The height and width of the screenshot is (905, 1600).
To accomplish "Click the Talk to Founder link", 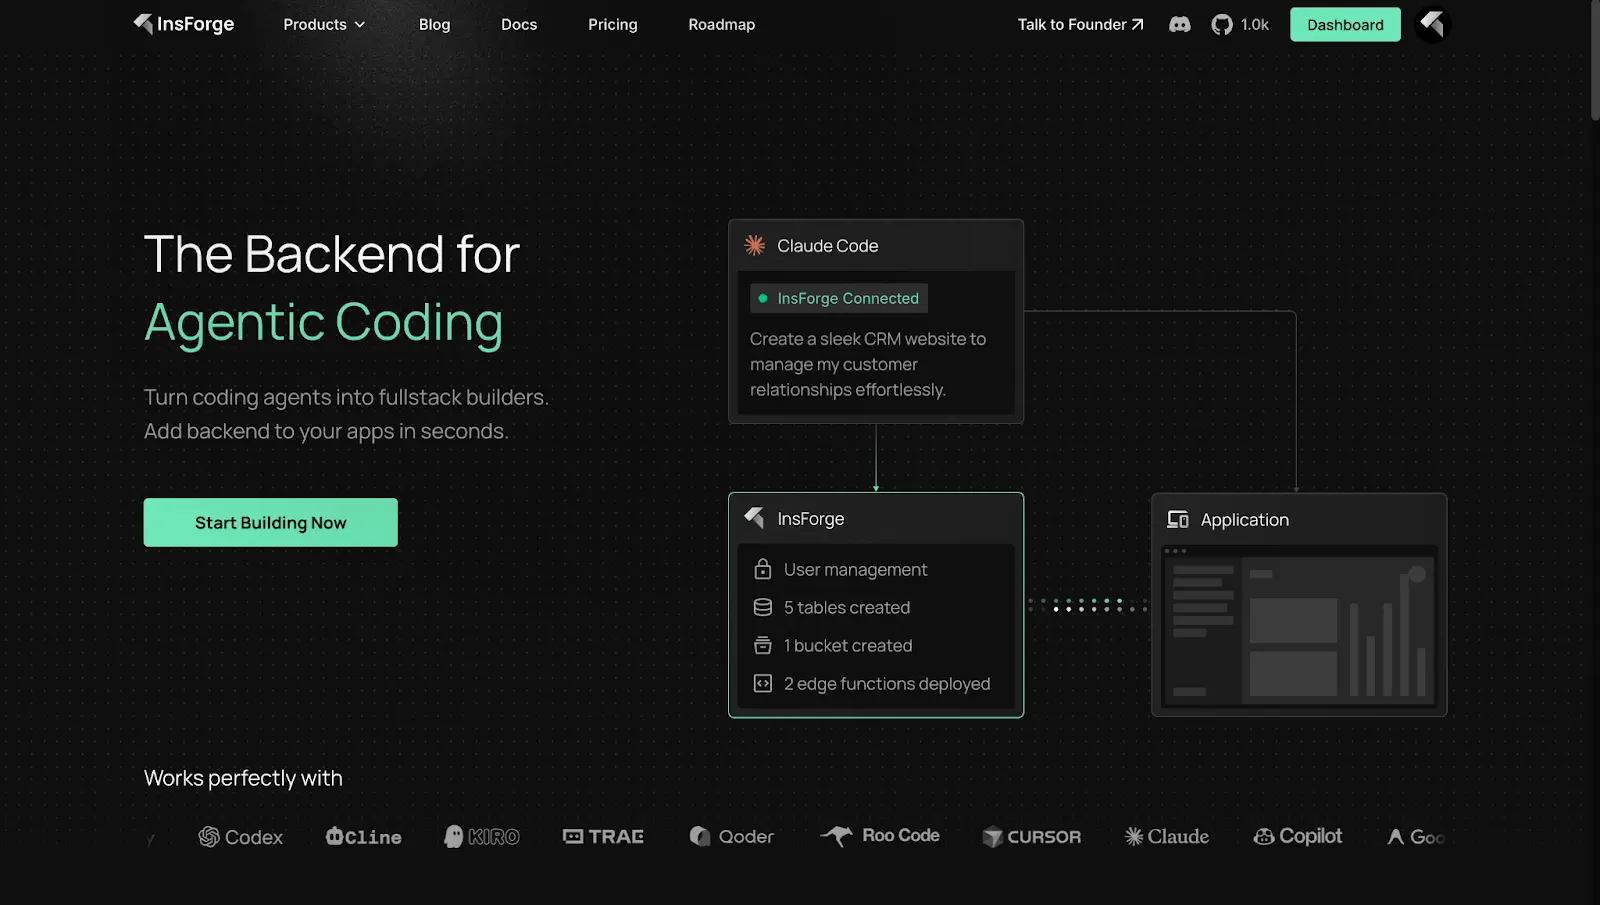I will point(1080,24).
